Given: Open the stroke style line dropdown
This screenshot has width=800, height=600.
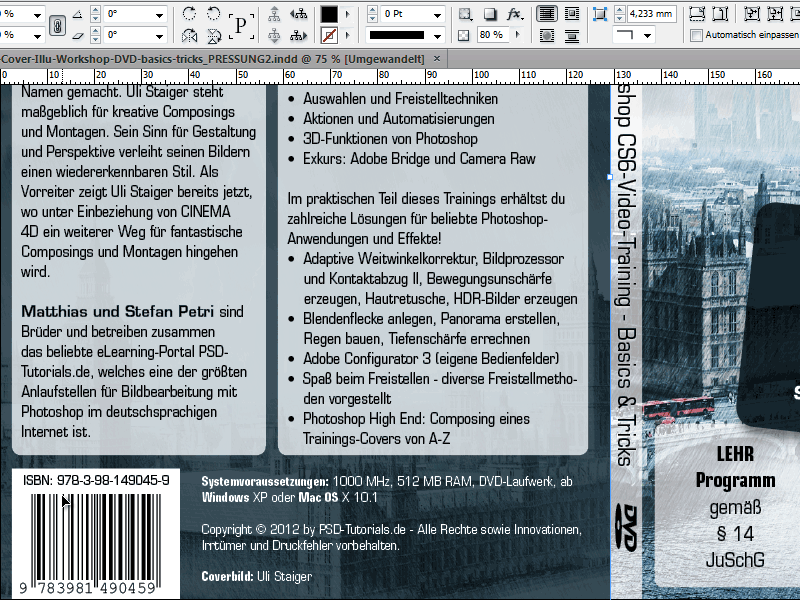Looking at the screenshot, I should 437,36.
